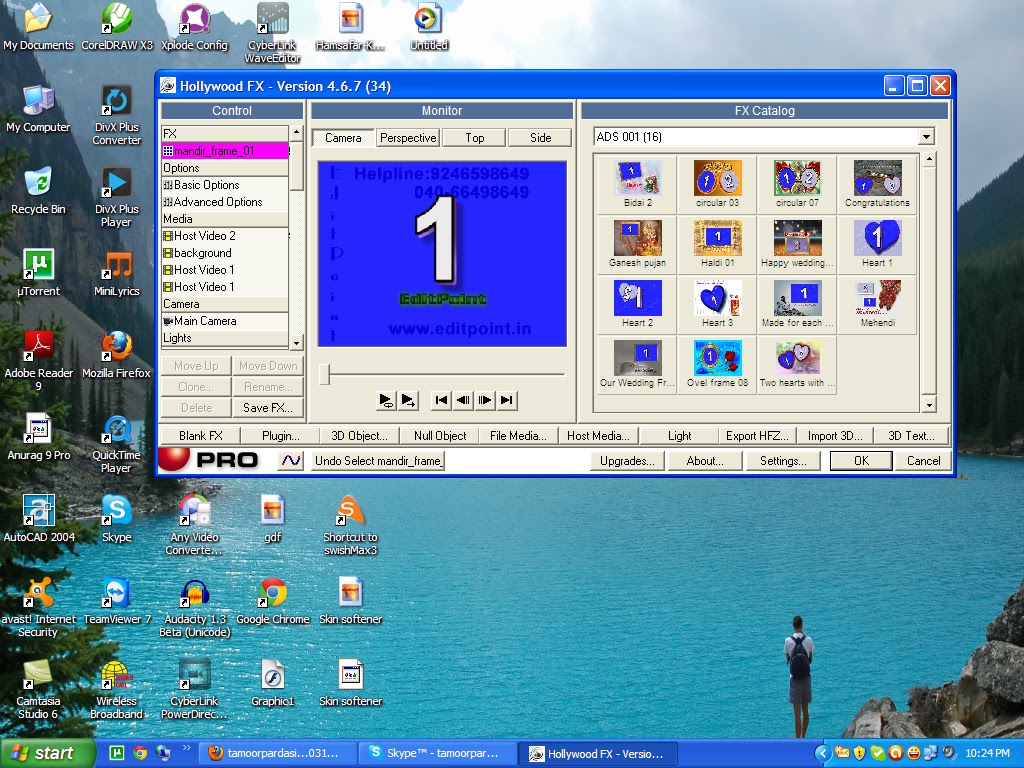This screenshot has height=768, width=1024.
Task: Open Hollywood FX Settings
Action: pos(783,460)
